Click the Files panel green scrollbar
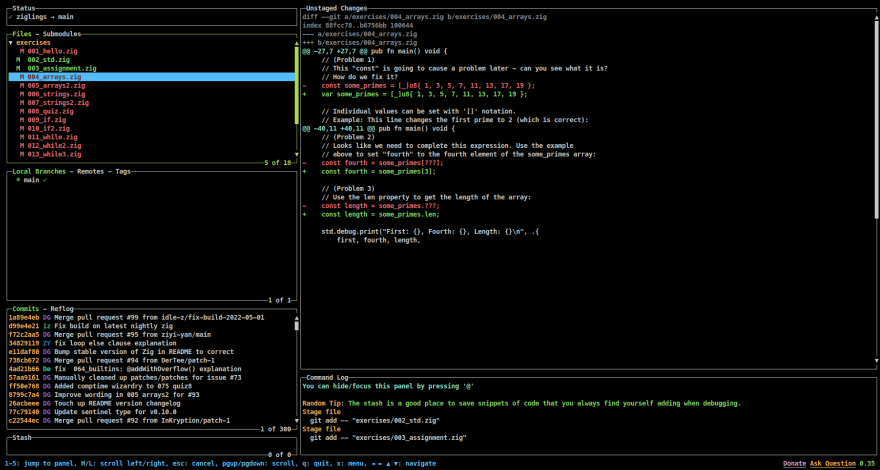The width and height of the screenshot is (880, 470). click(x=296, y=85)
